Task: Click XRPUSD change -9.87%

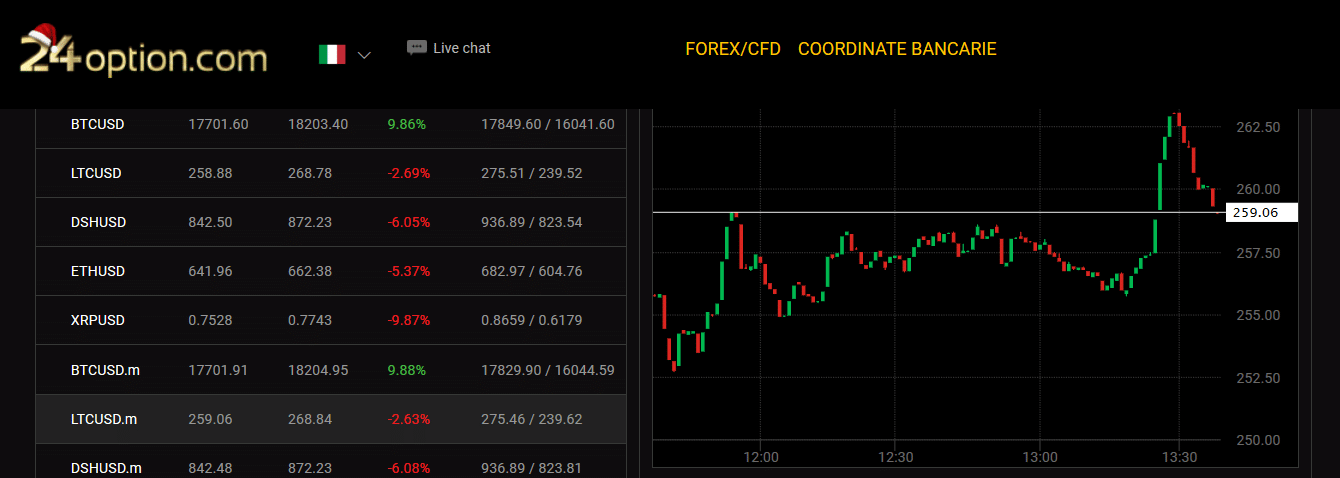Action: (x=408, y=320)
